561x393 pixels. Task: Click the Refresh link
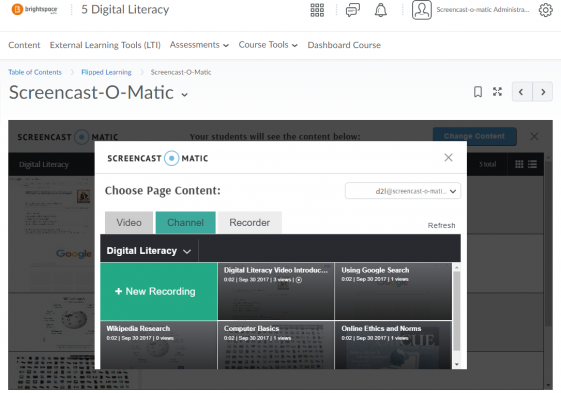click(442, 225)
